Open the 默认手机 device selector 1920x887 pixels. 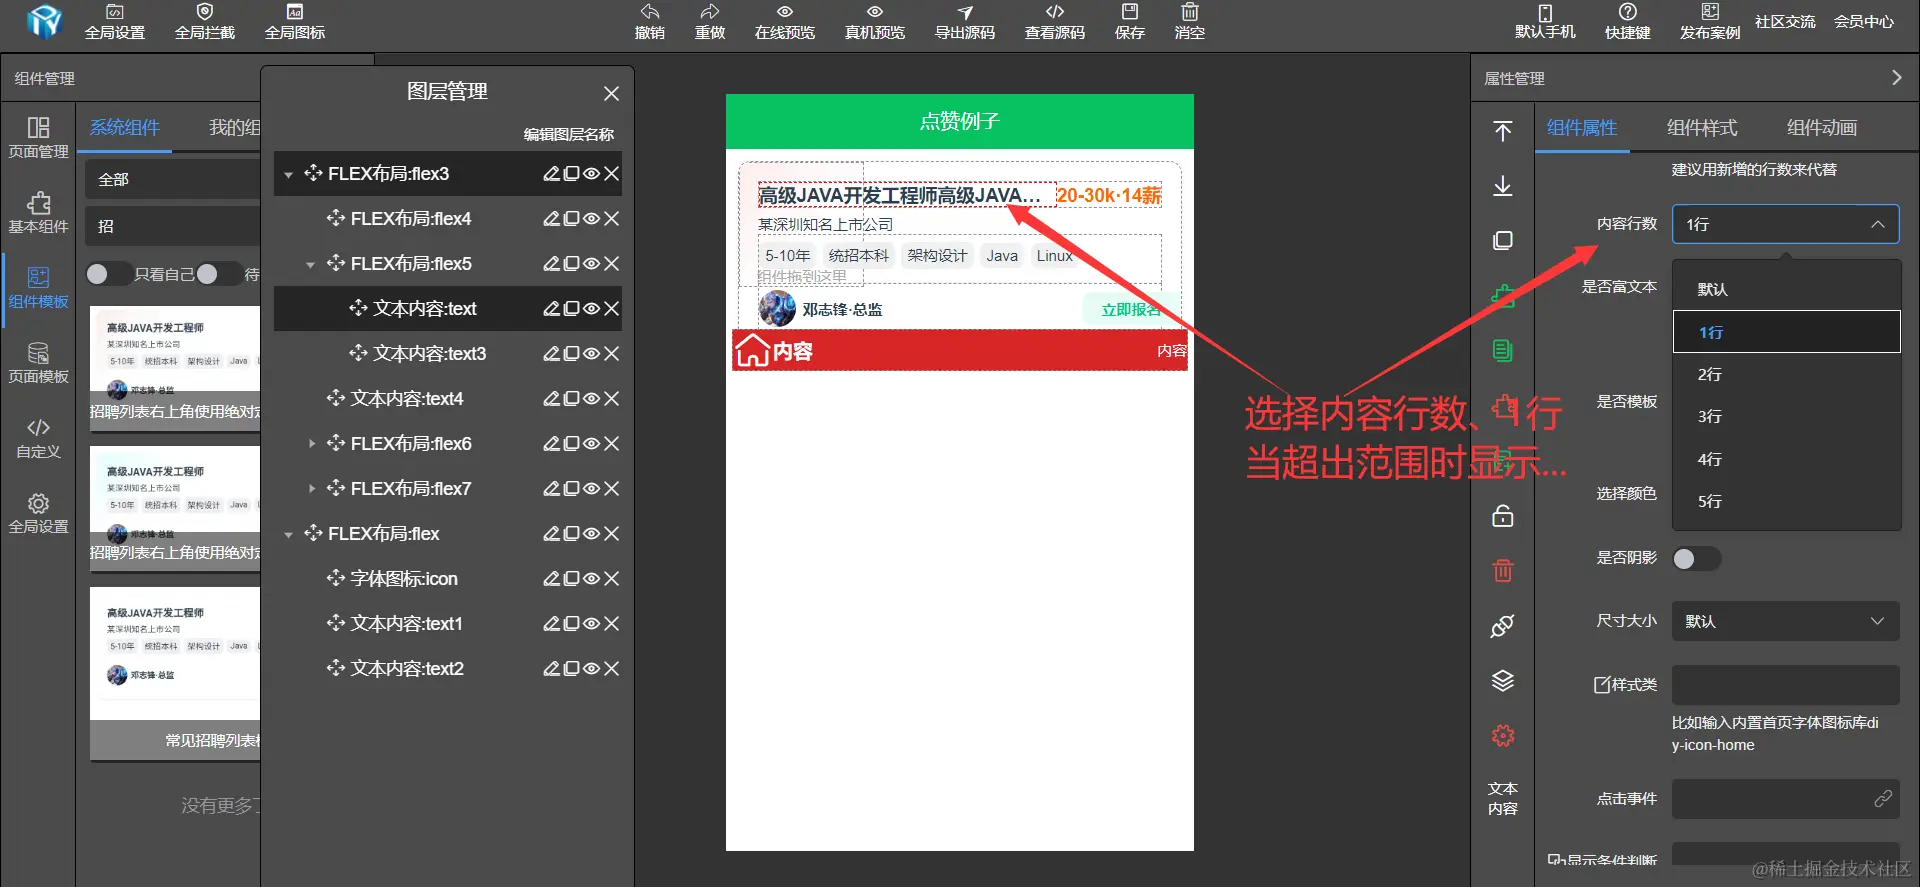click(x=1545, y=22)
